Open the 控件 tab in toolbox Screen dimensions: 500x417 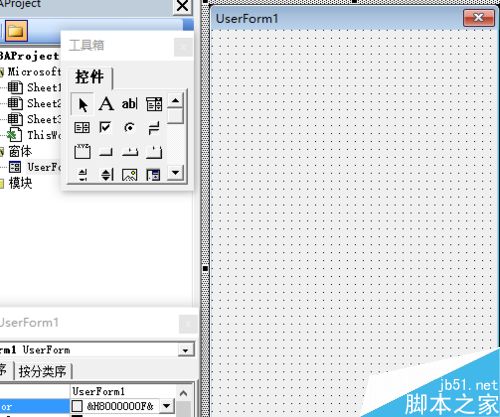[89, 77]
